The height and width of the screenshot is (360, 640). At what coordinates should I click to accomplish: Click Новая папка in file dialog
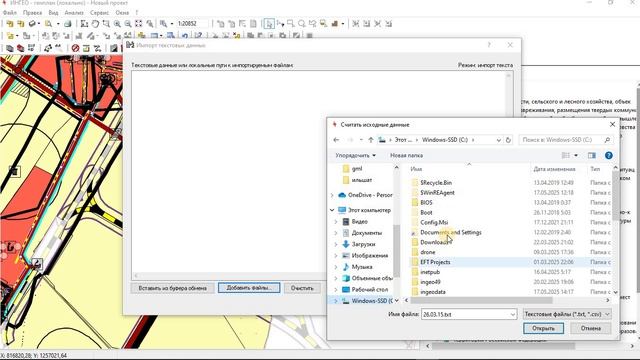click(406, 156)
